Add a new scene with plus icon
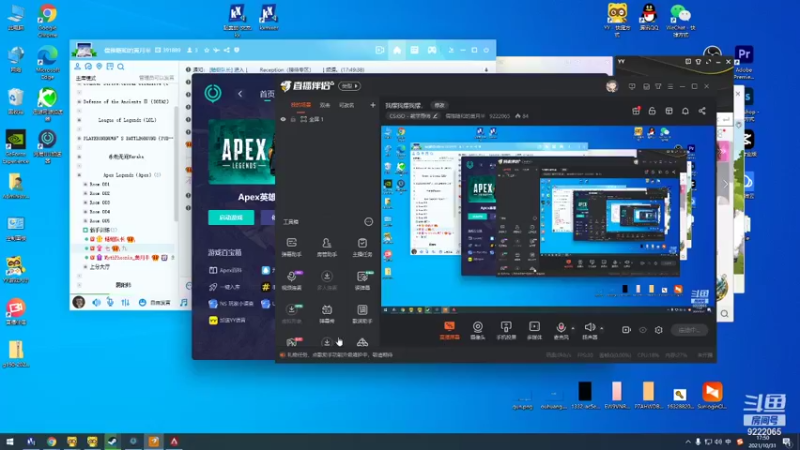Image resolution: width=800 pixels, height=450 pixels. [x=372, y=105]
